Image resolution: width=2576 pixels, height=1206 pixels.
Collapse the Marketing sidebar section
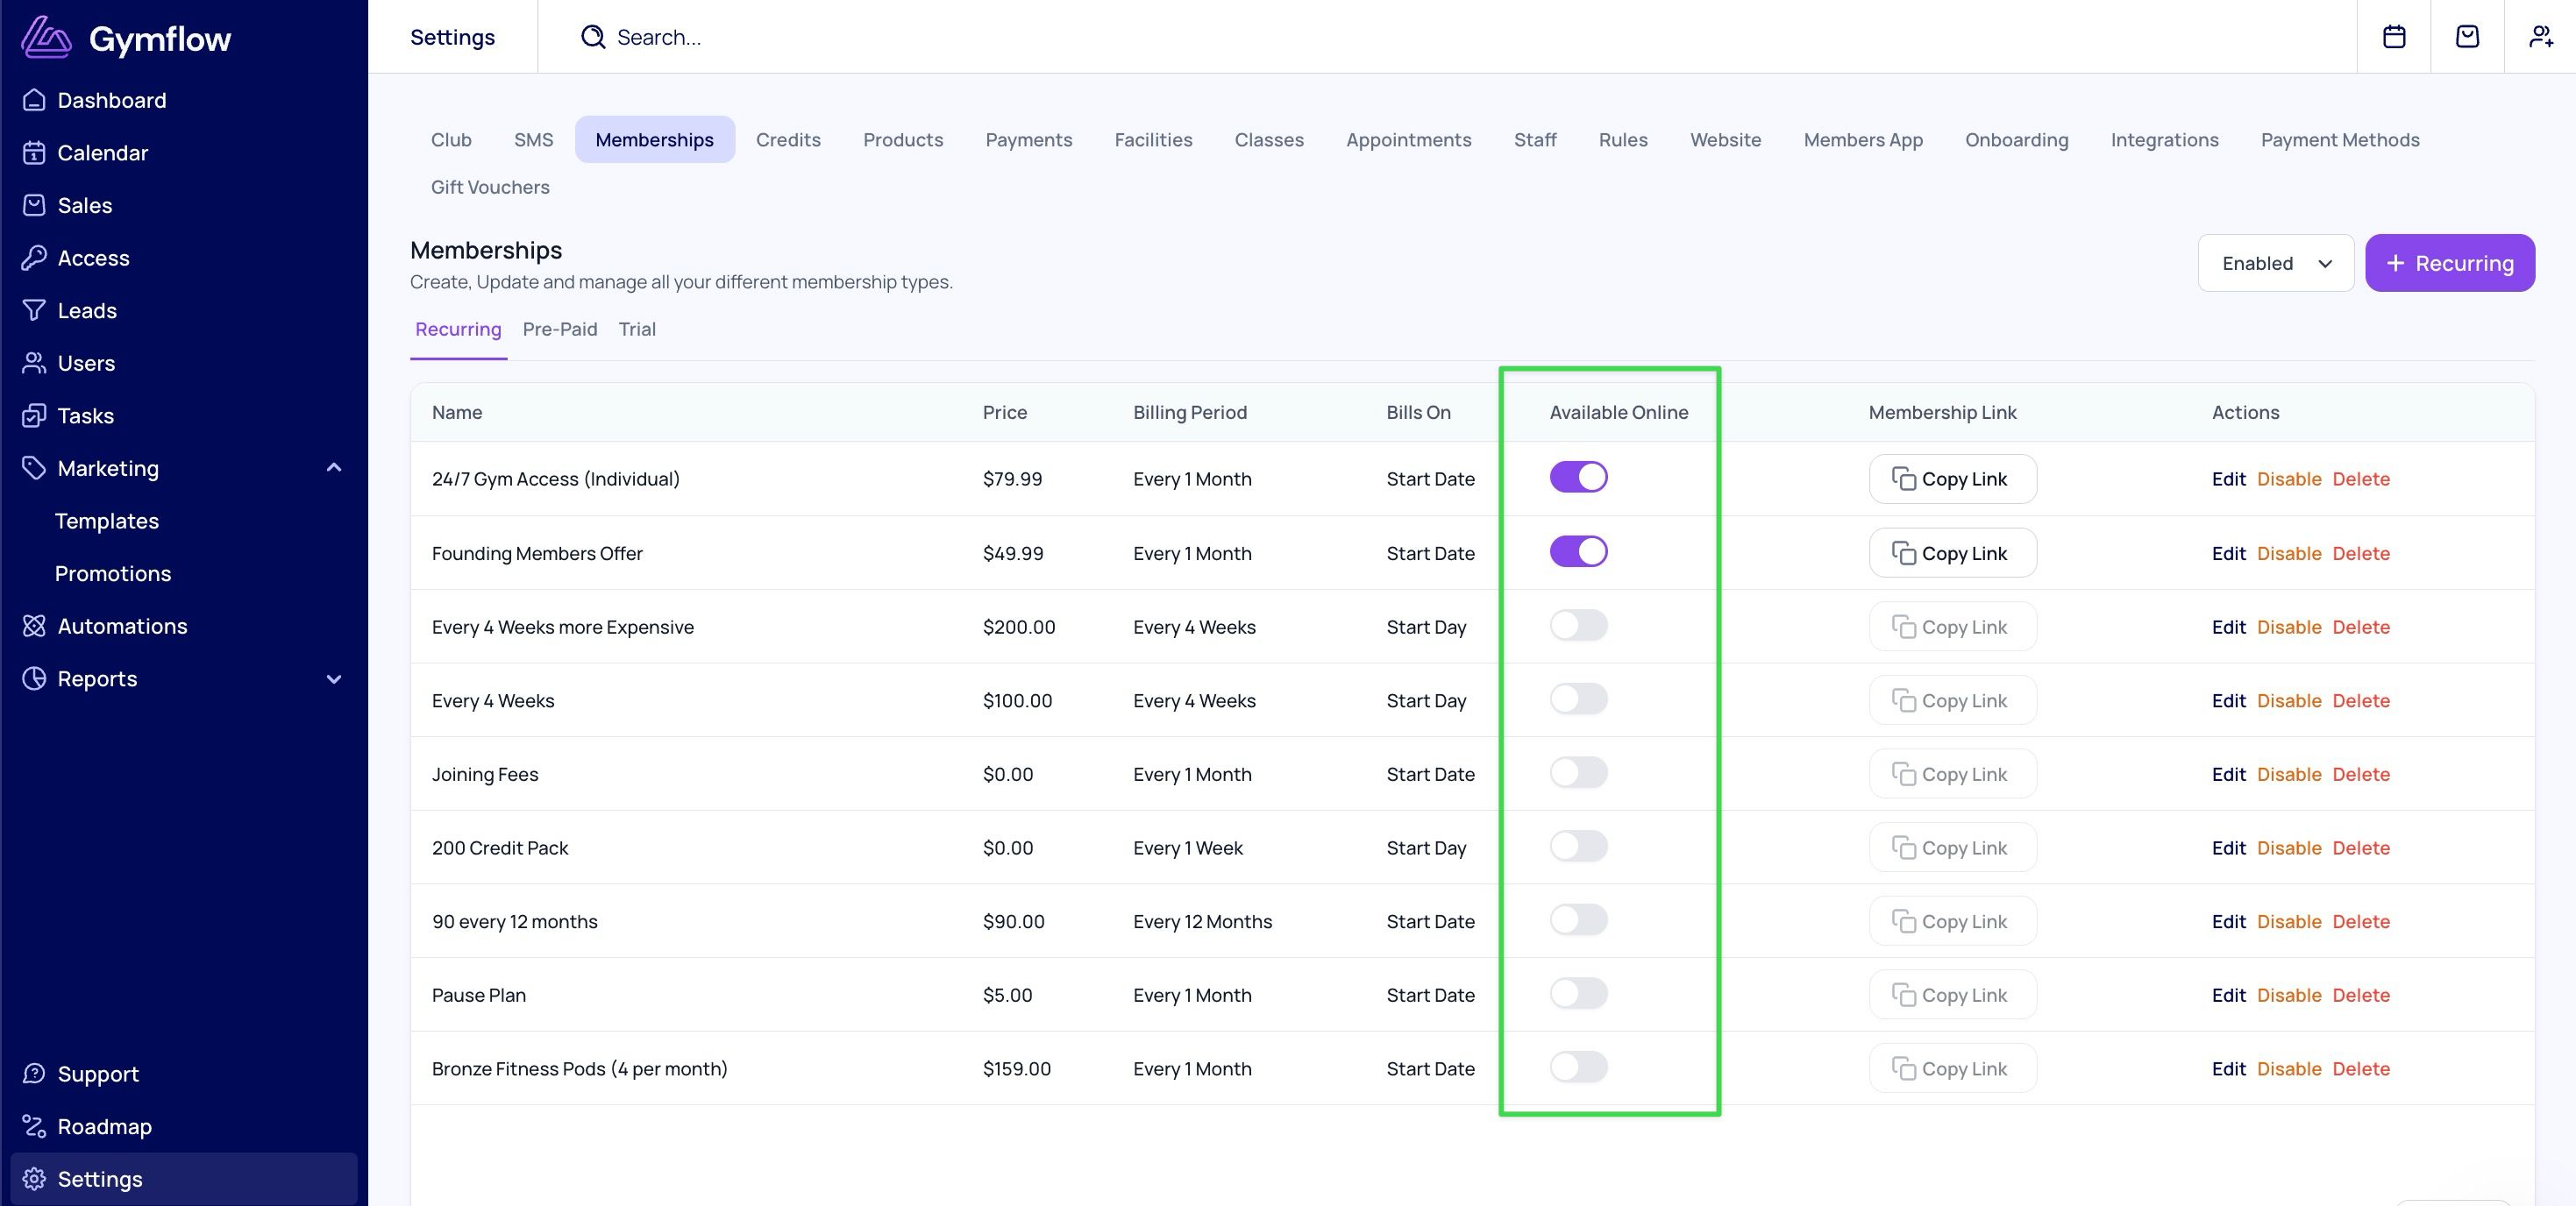point(334,468)
